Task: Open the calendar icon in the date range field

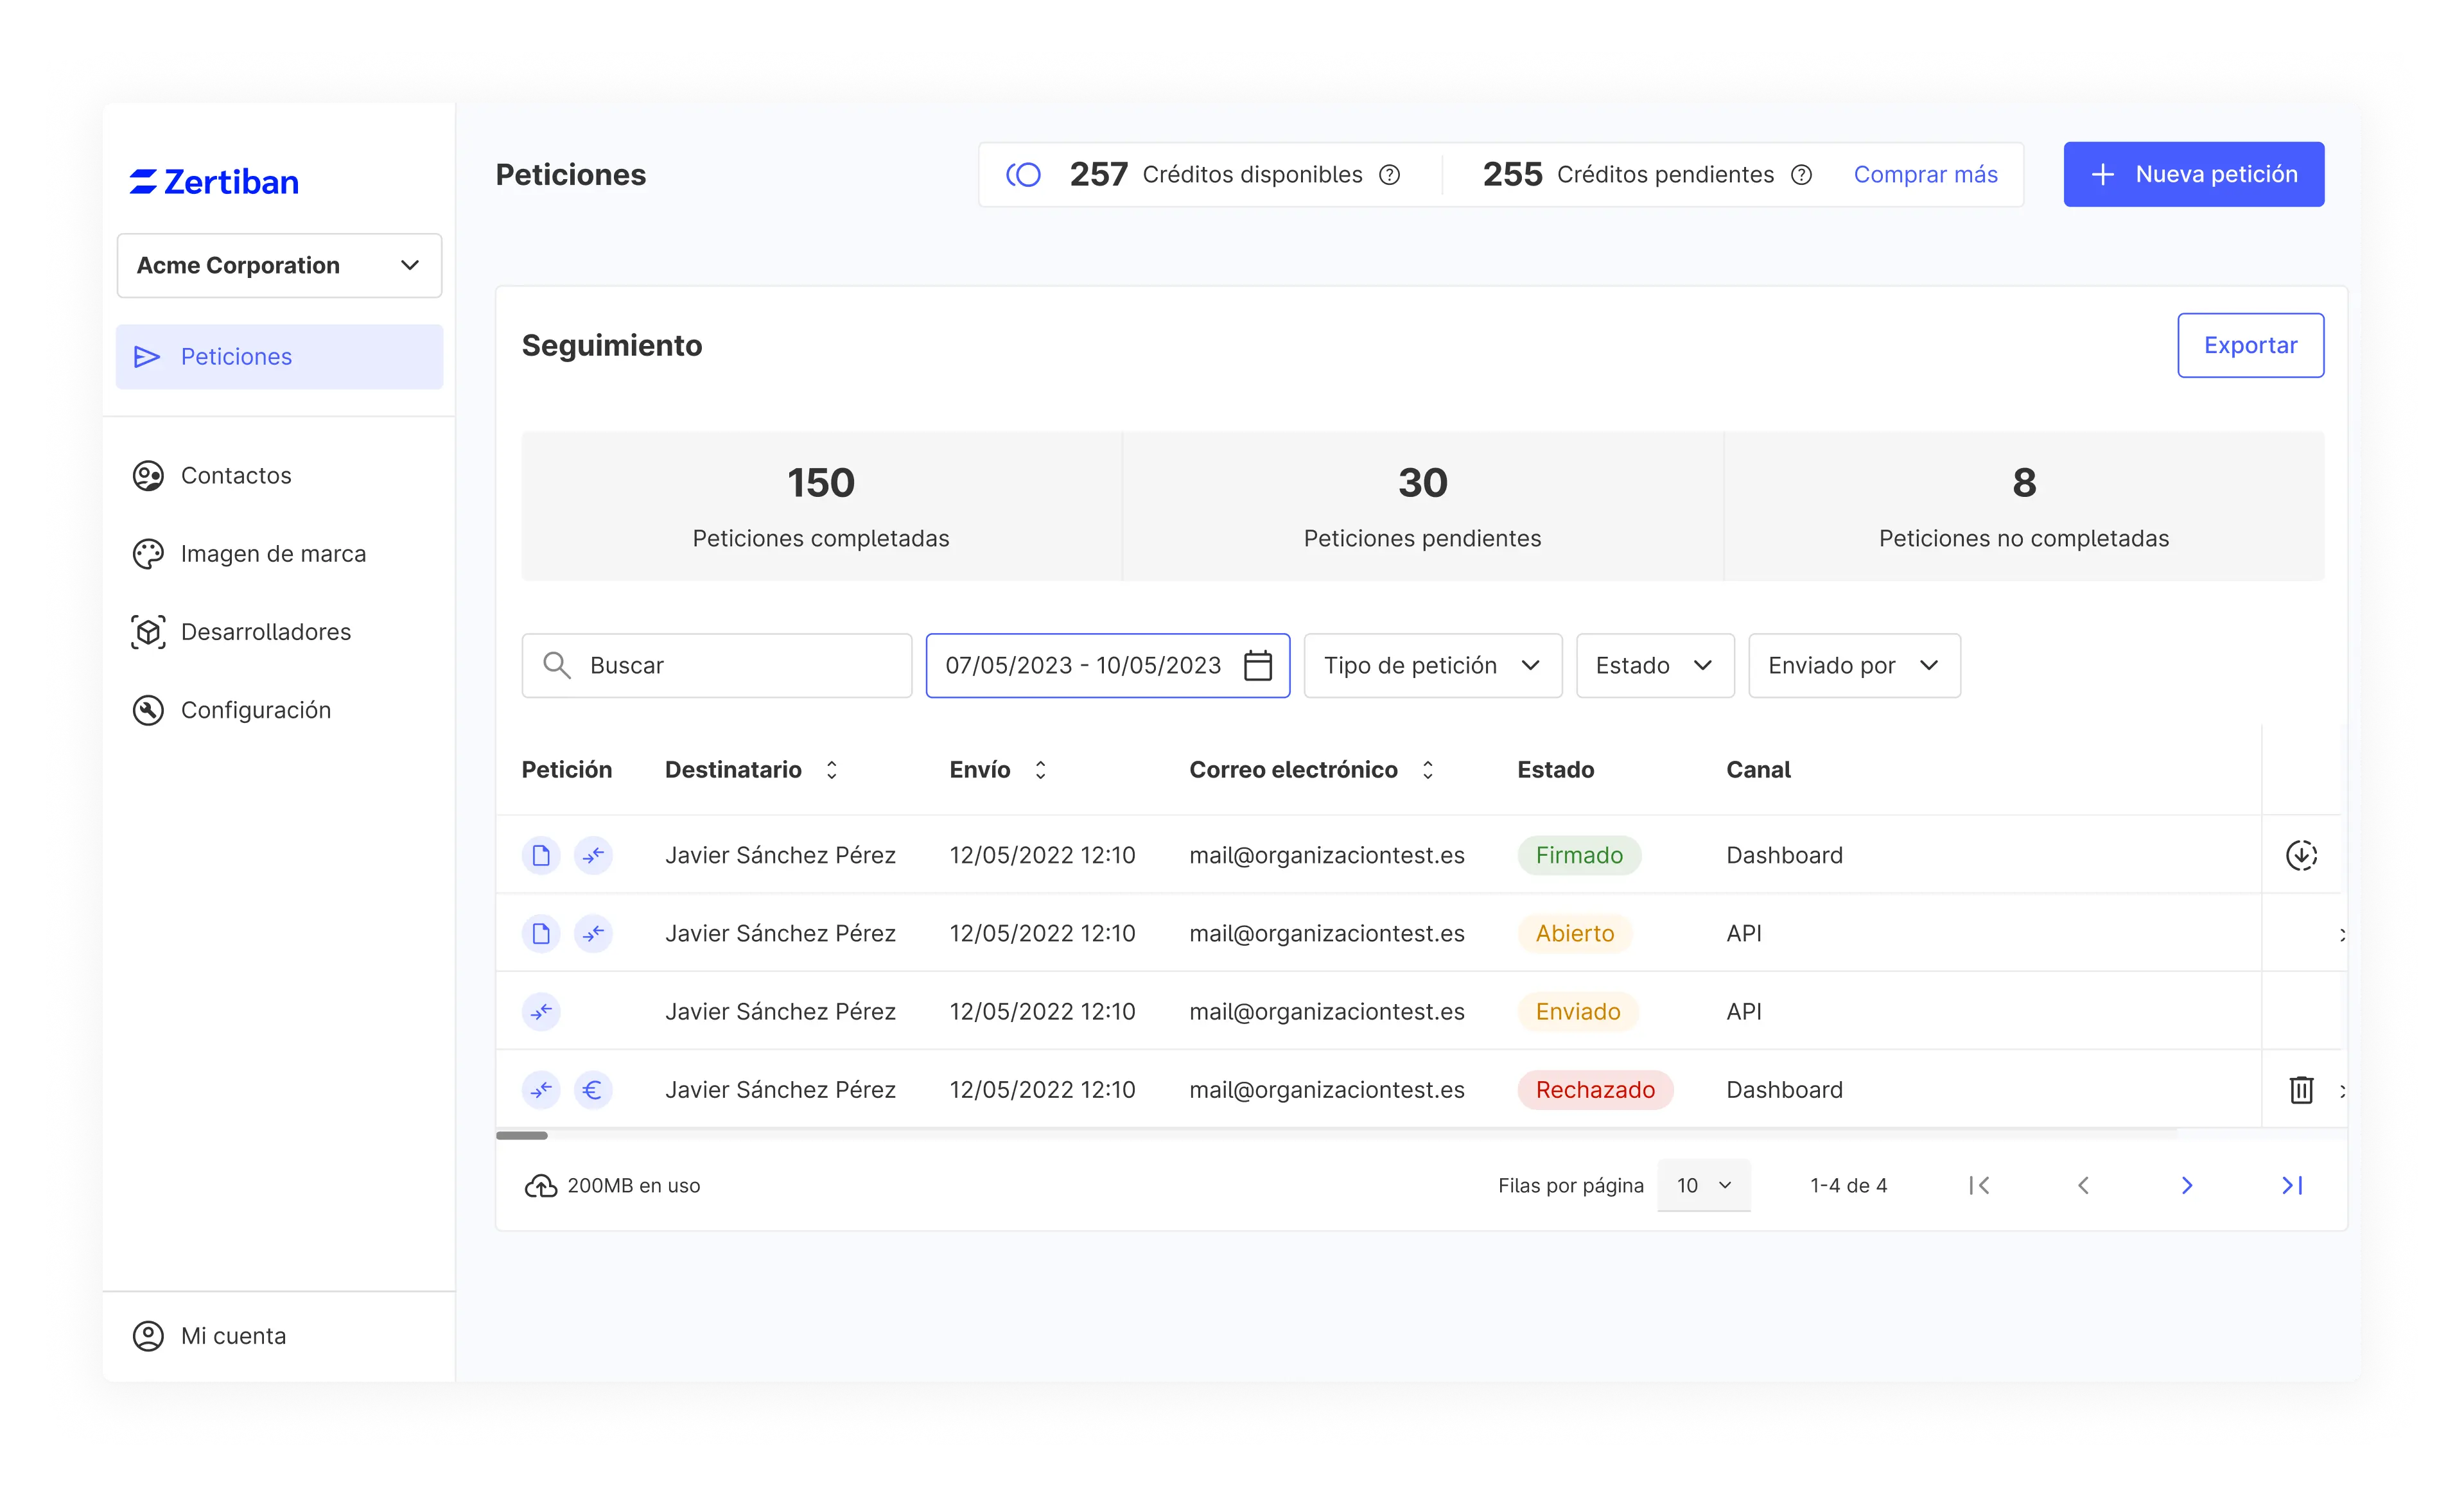Action: [x=1257, y=665]
